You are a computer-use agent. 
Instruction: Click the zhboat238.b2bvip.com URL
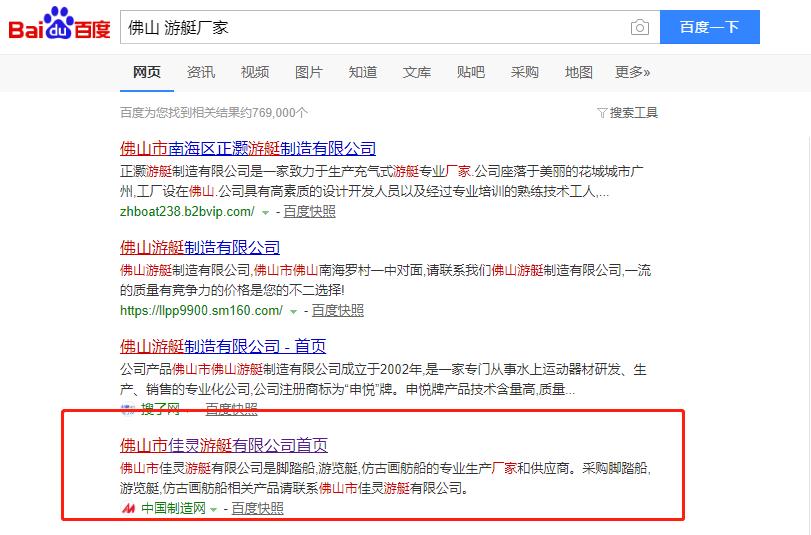pos(187,211)
